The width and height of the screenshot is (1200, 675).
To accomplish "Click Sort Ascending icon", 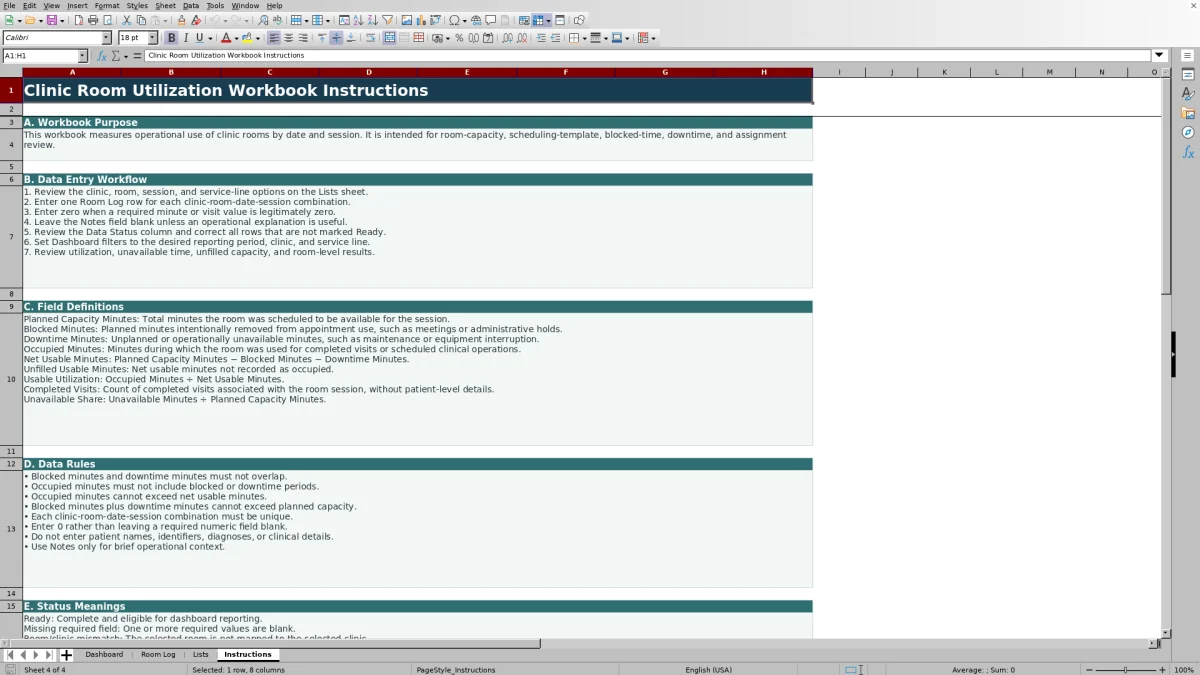I will pyautogui.click(x=358, y=20).
